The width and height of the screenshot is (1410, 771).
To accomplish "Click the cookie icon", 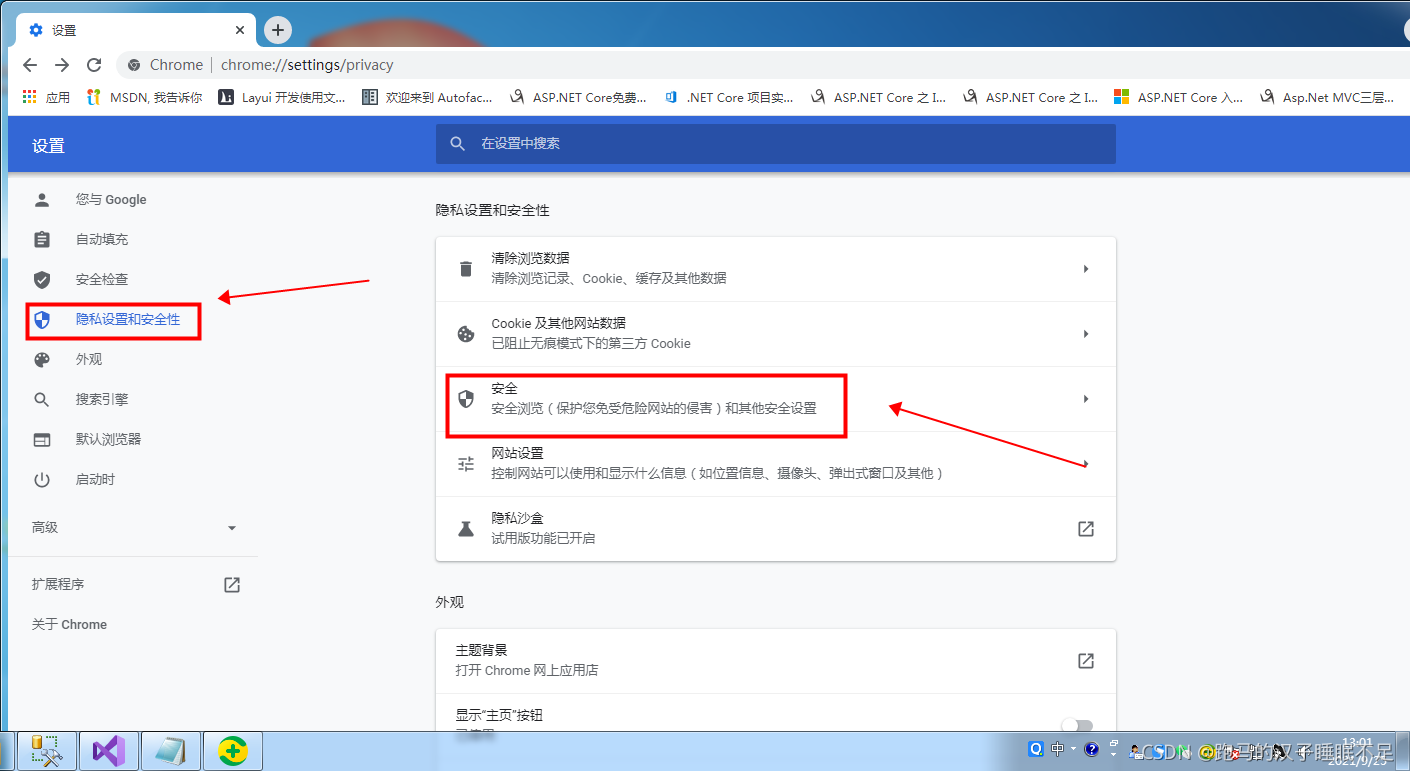I will pos(466,334).
